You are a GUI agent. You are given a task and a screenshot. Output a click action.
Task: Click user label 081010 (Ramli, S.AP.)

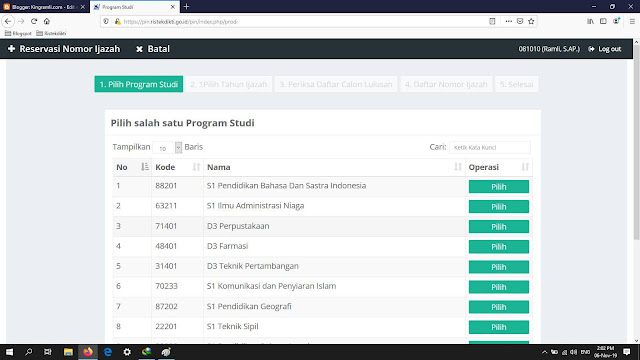(x=549, y=49)
